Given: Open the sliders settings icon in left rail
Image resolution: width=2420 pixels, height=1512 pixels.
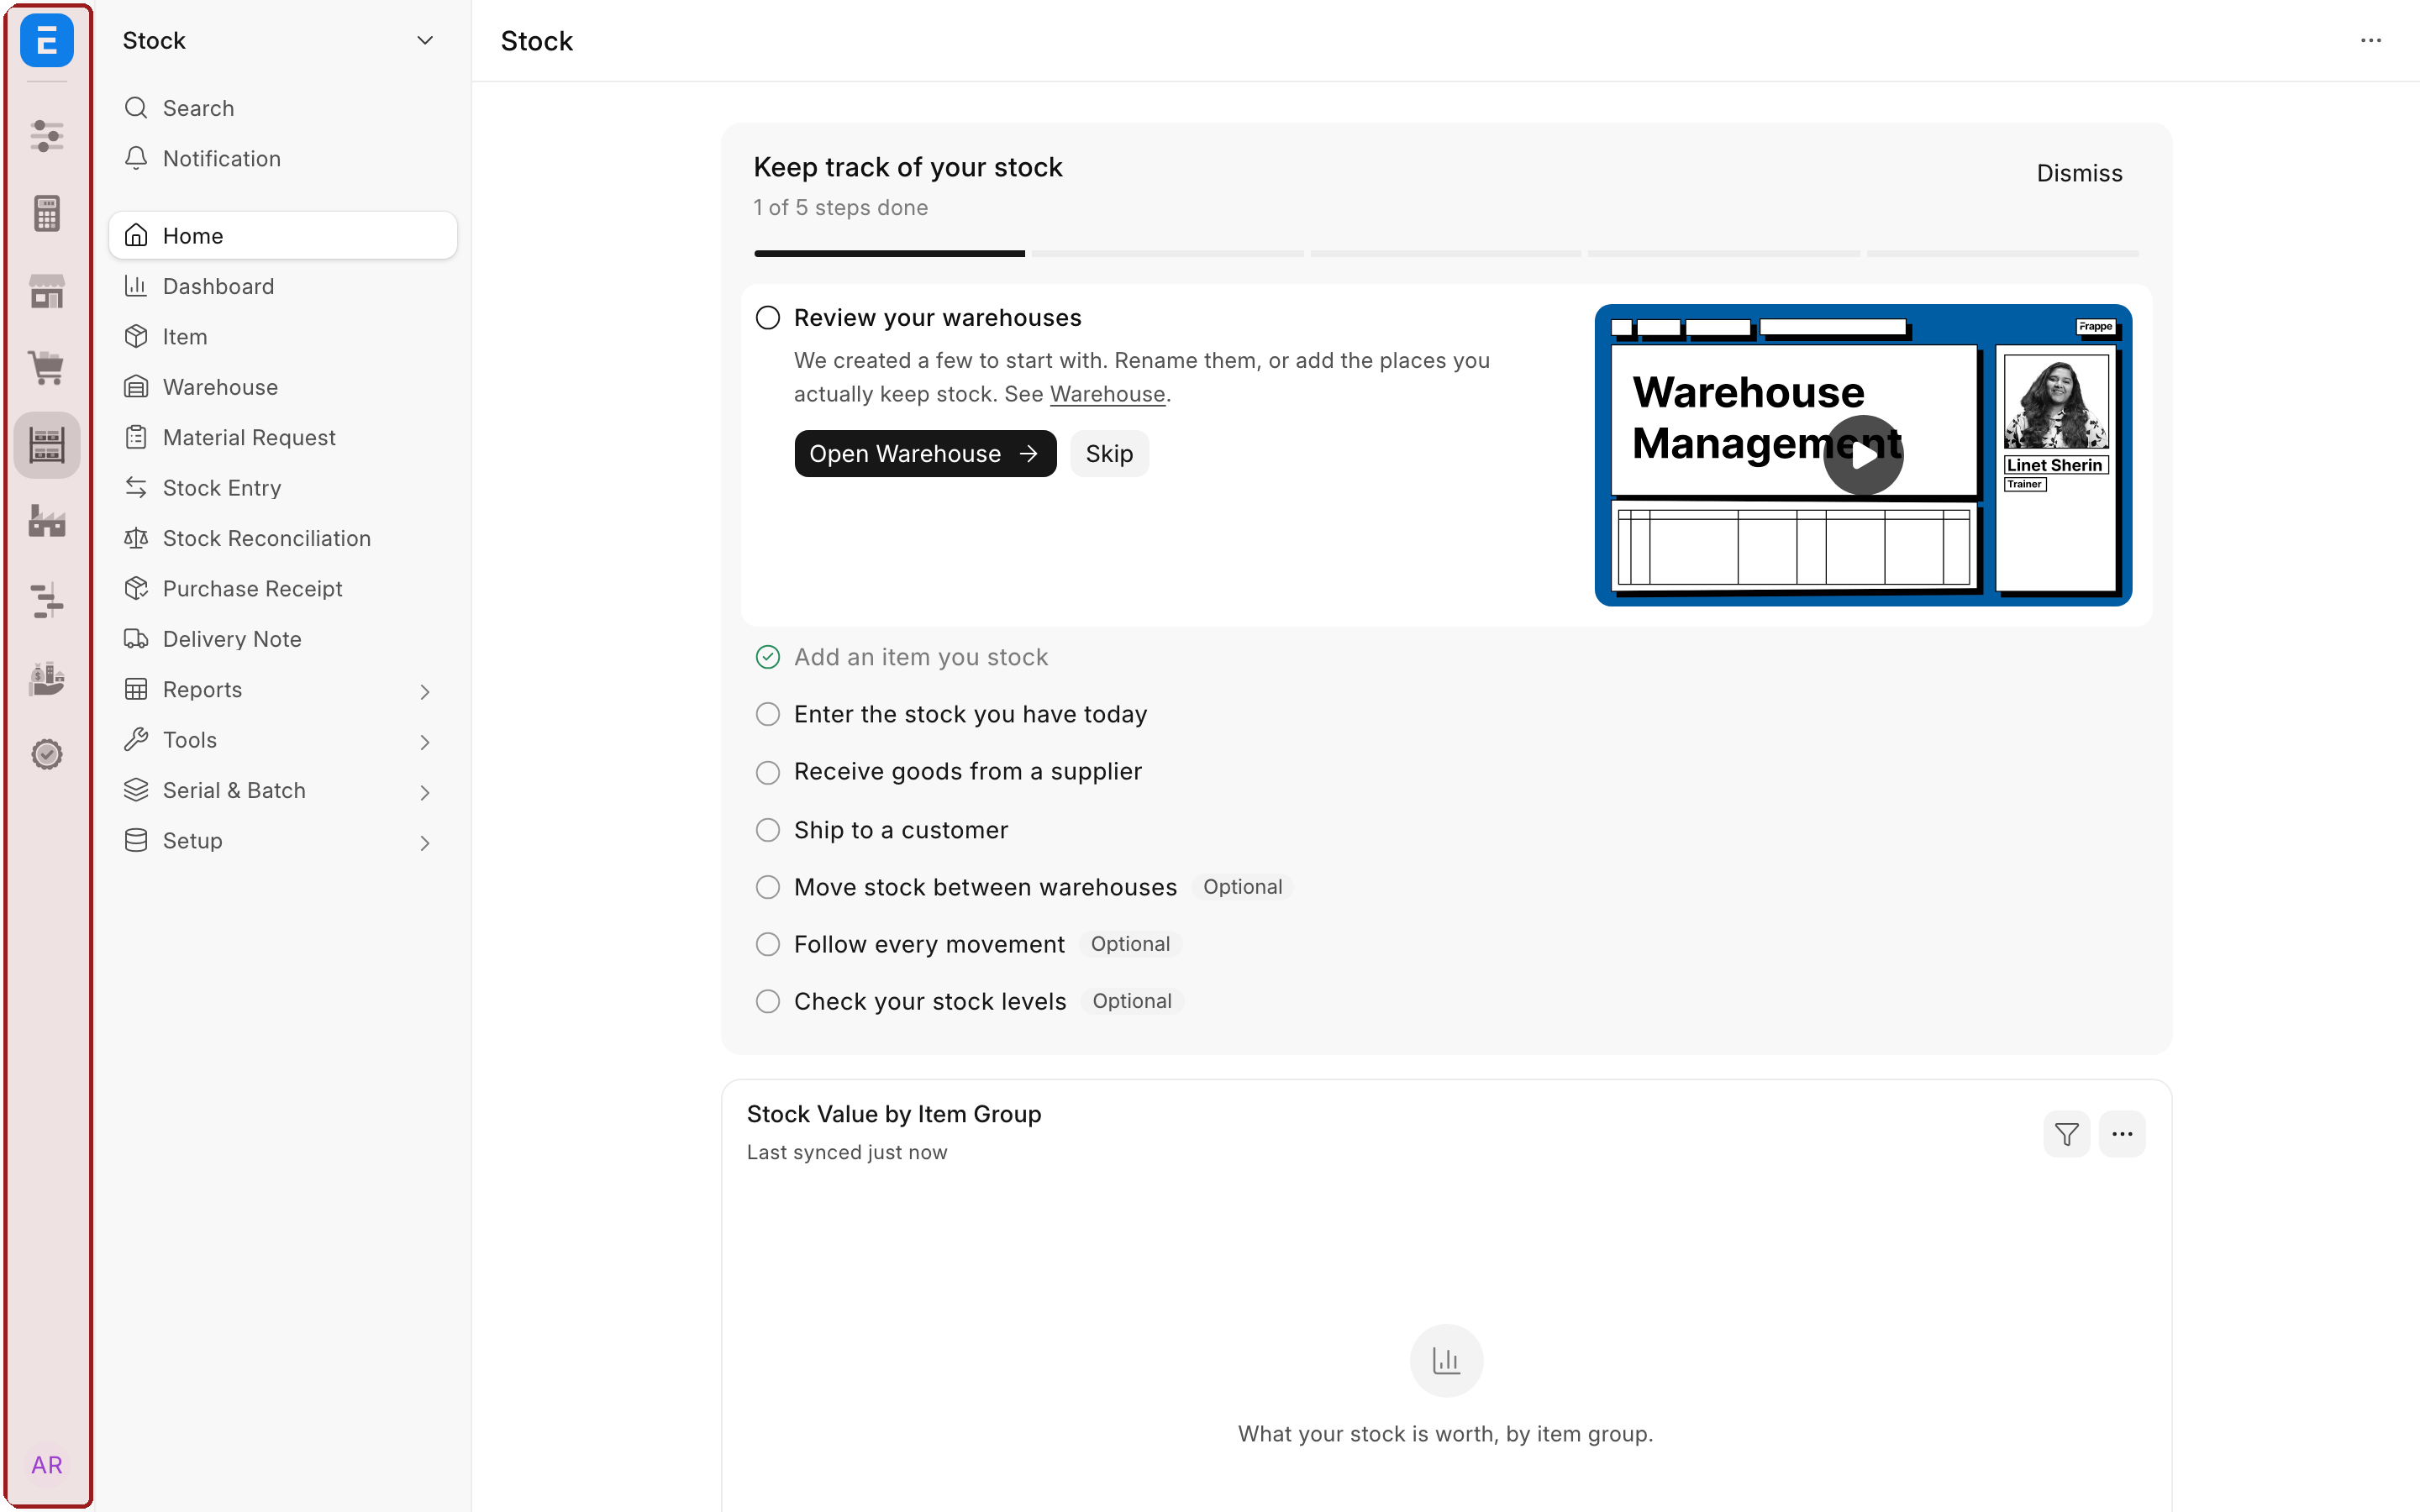Looking at the screenshot, I should pos(47,136).
